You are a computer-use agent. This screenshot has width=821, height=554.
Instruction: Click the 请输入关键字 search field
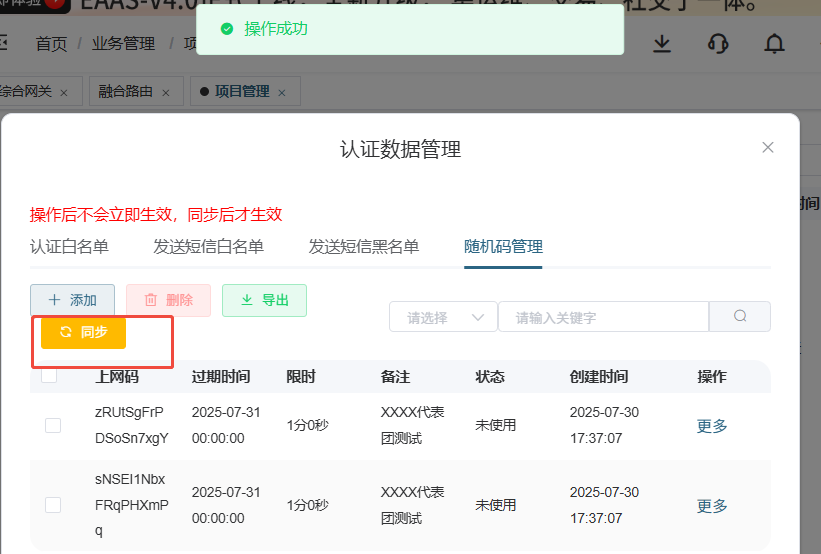coord(603,318)
